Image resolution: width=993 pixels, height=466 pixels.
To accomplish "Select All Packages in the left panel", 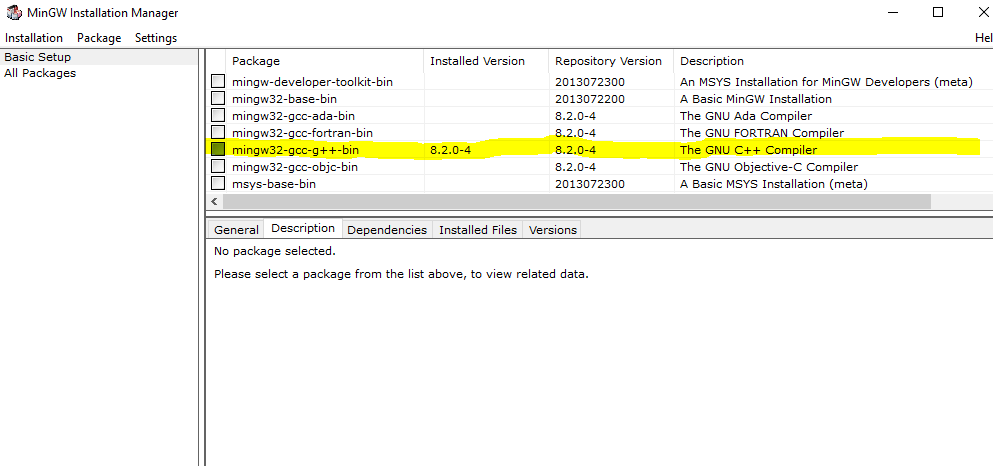I will [40, 73].
